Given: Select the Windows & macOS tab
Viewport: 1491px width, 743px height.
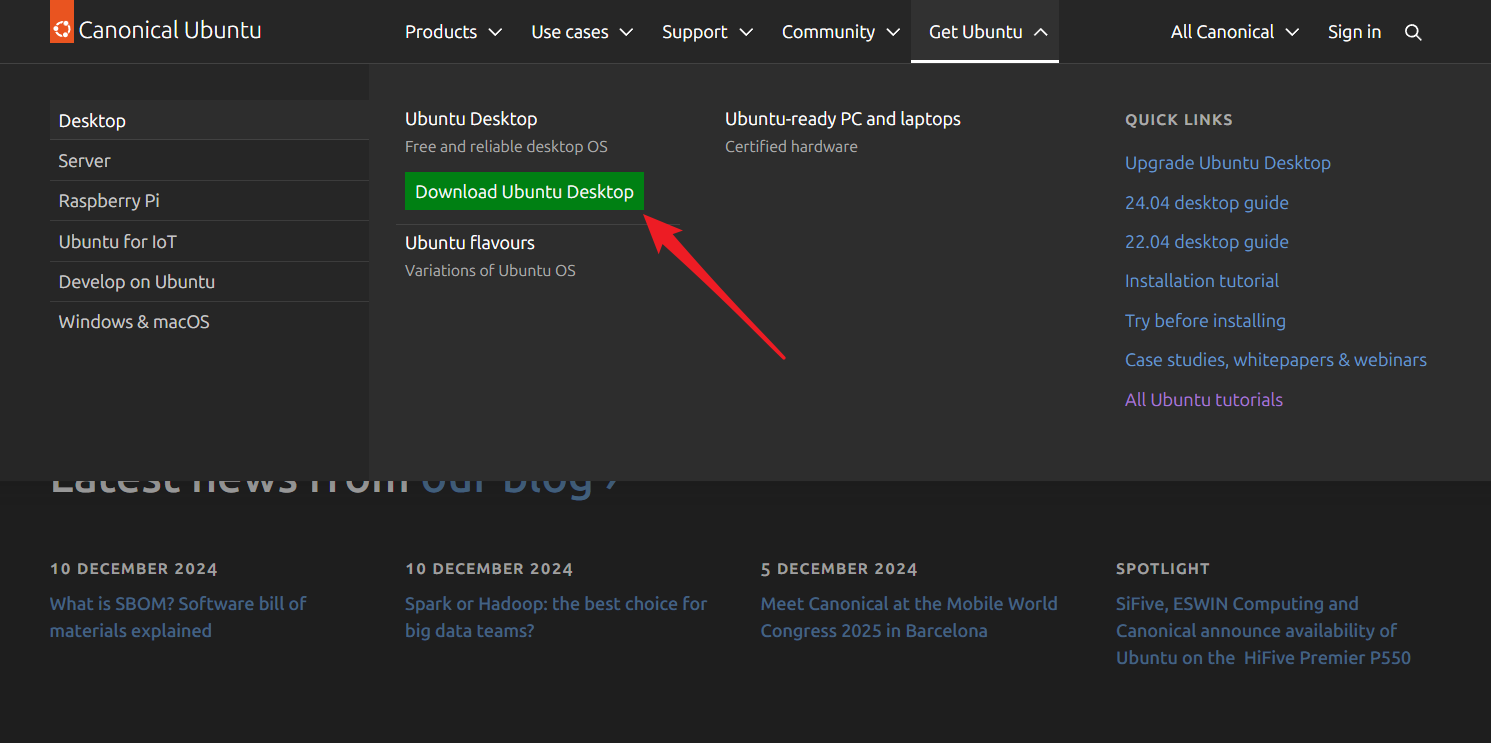Looking at the screenshot, I should coord(209,321).
